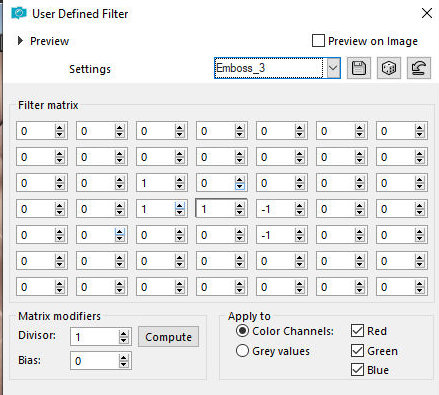Viewport: 439px width, 395px height.
Task: Select the Color Channels radio option
Action: (x=242, y=331)
